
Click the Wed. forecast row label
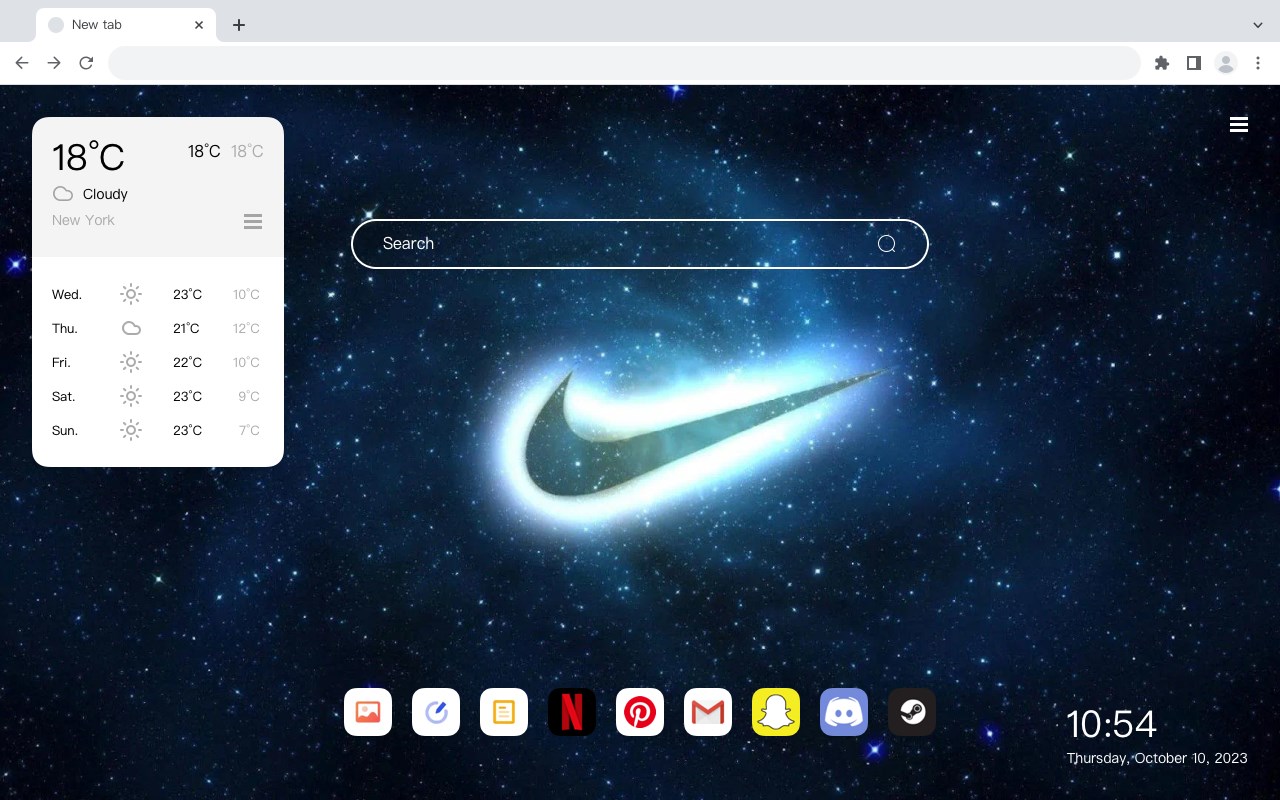(67, 294)
